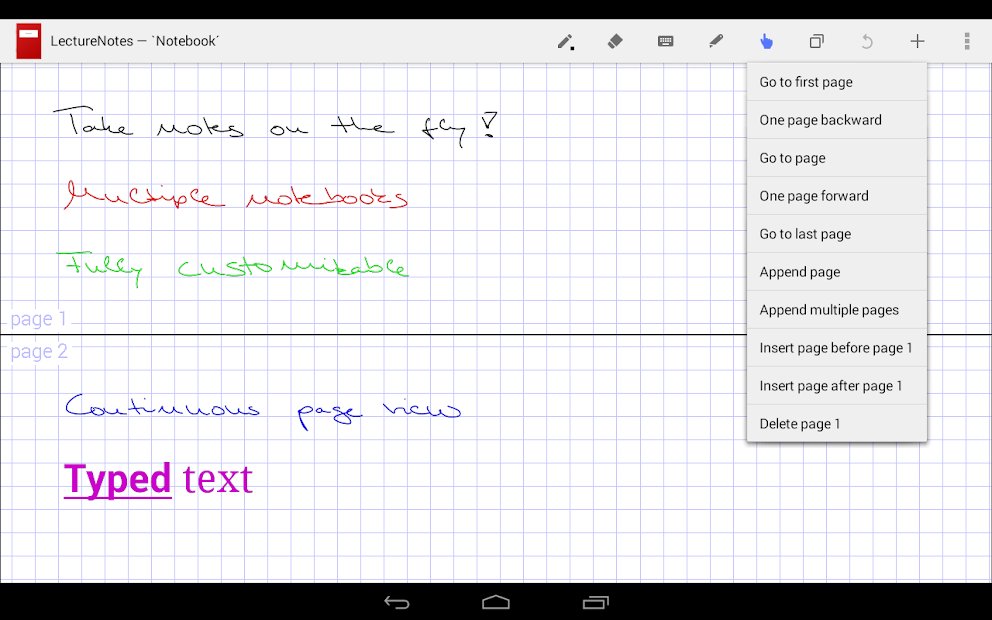Image resolution: width=992 pixels, height=620 pixels.
Task: Open the layers icon on the toolbar
Action: [x=816, y=41]
